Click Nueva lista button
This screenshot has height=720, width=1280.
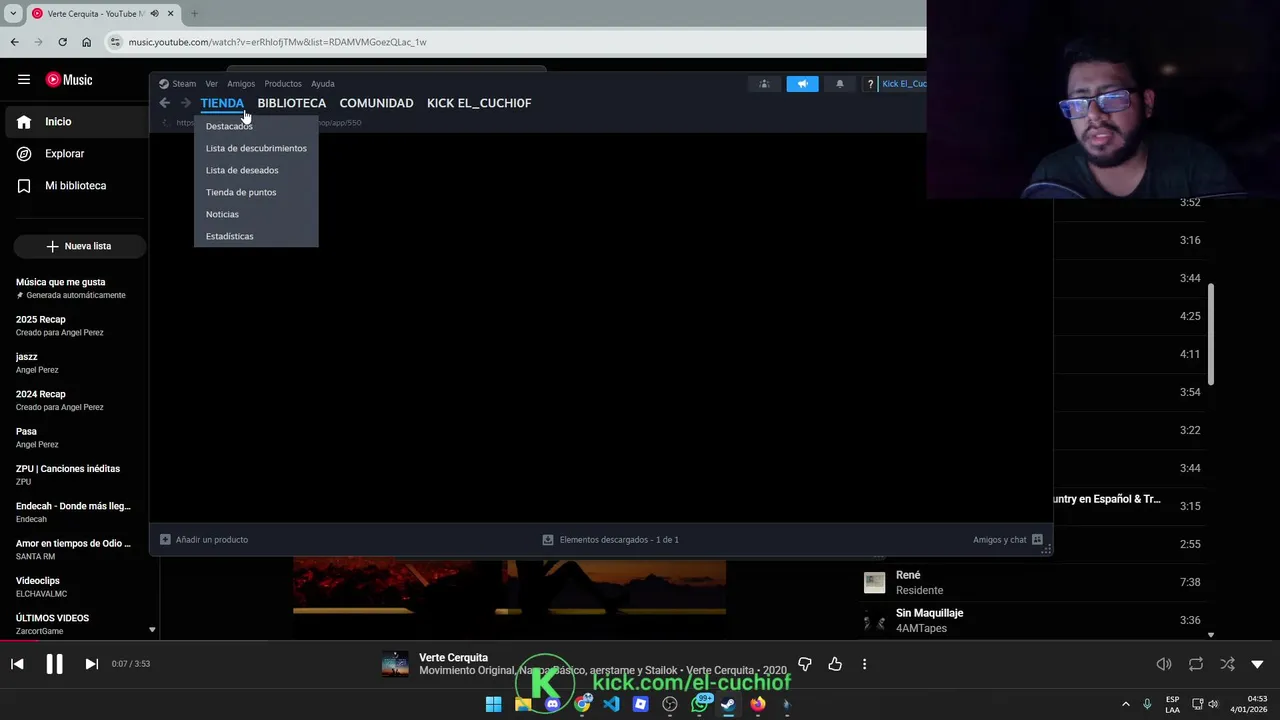[79, 246]
